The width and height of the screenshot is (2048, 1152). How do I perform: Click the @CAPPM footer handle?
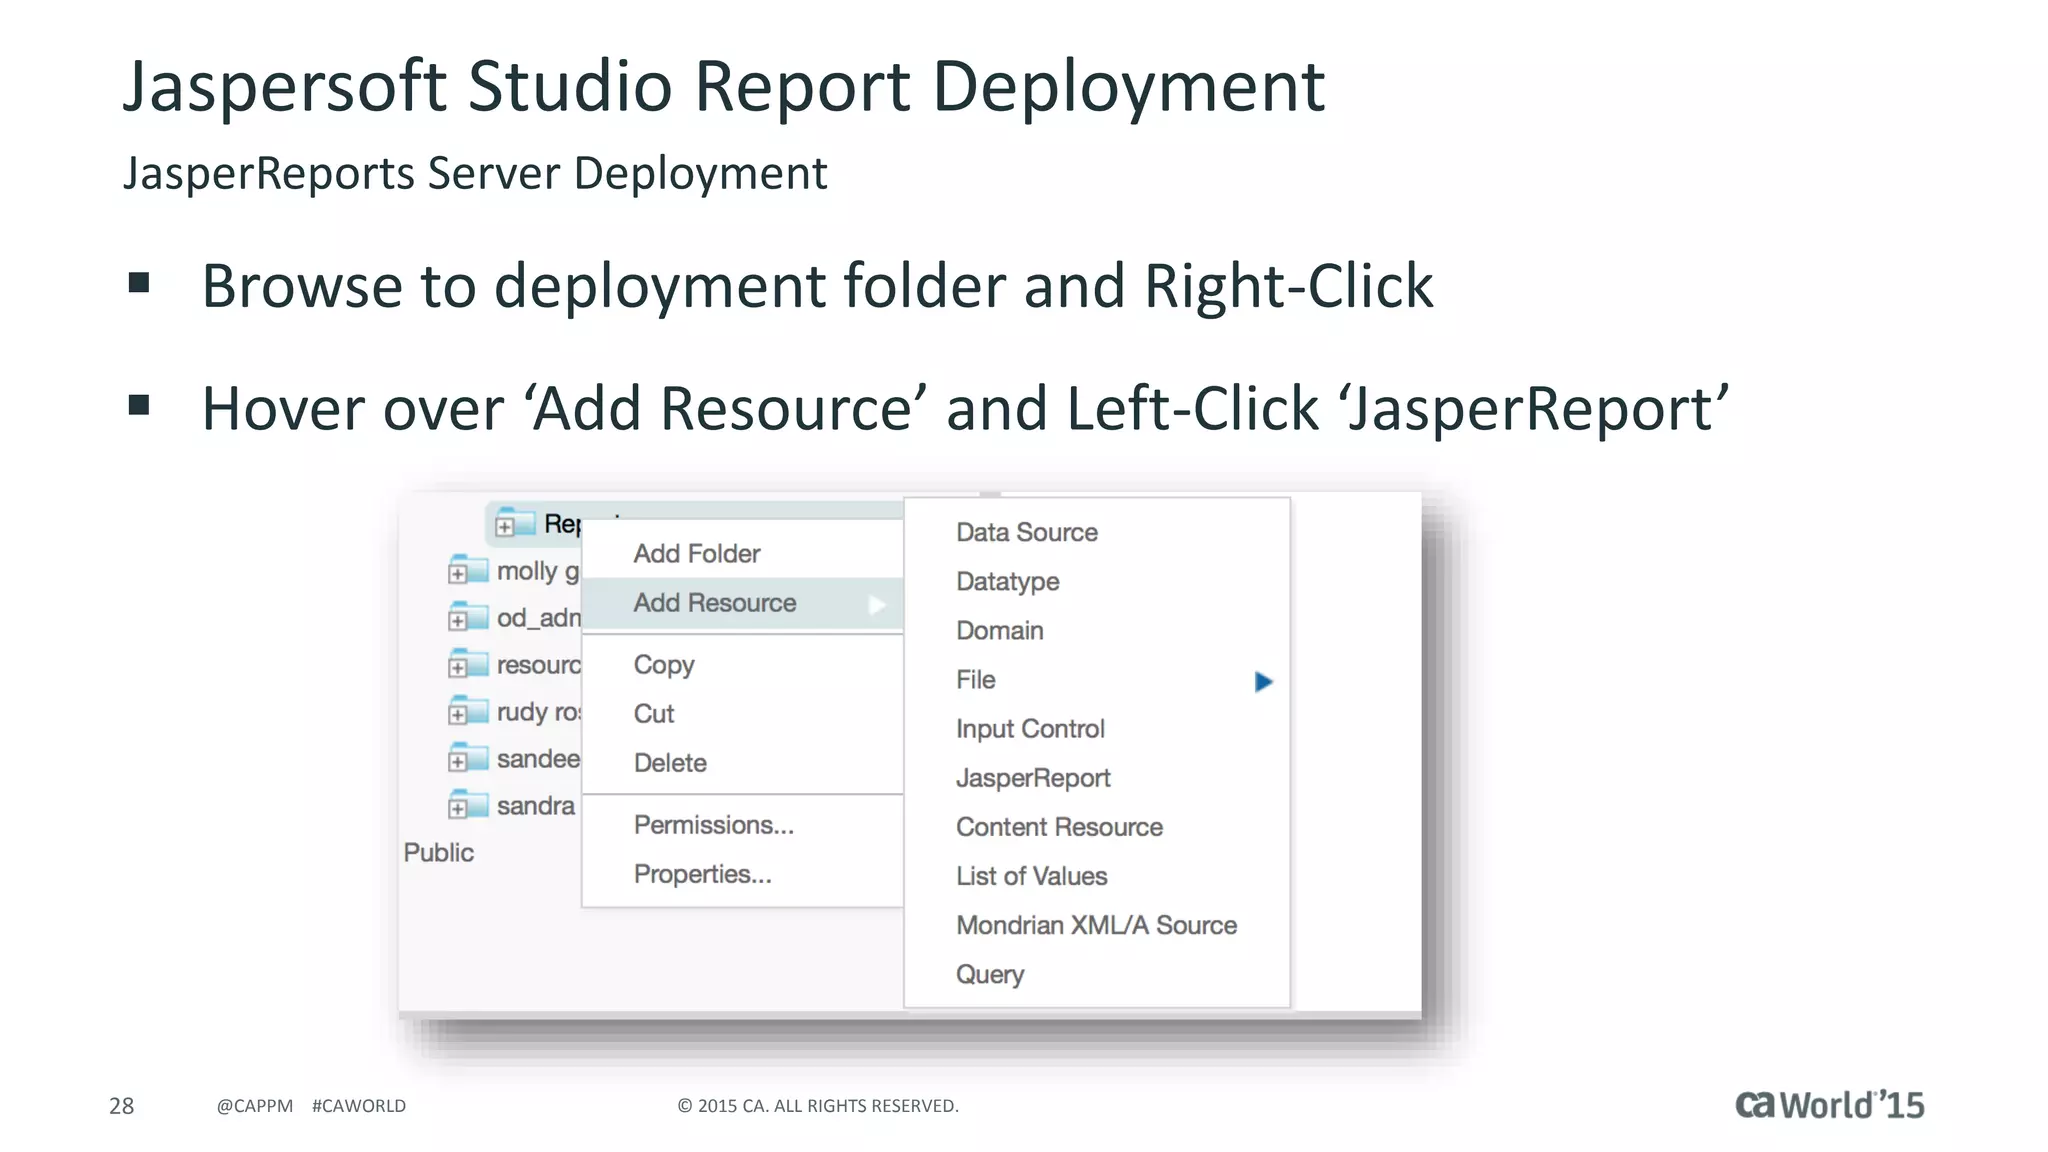coord(255,1106)
